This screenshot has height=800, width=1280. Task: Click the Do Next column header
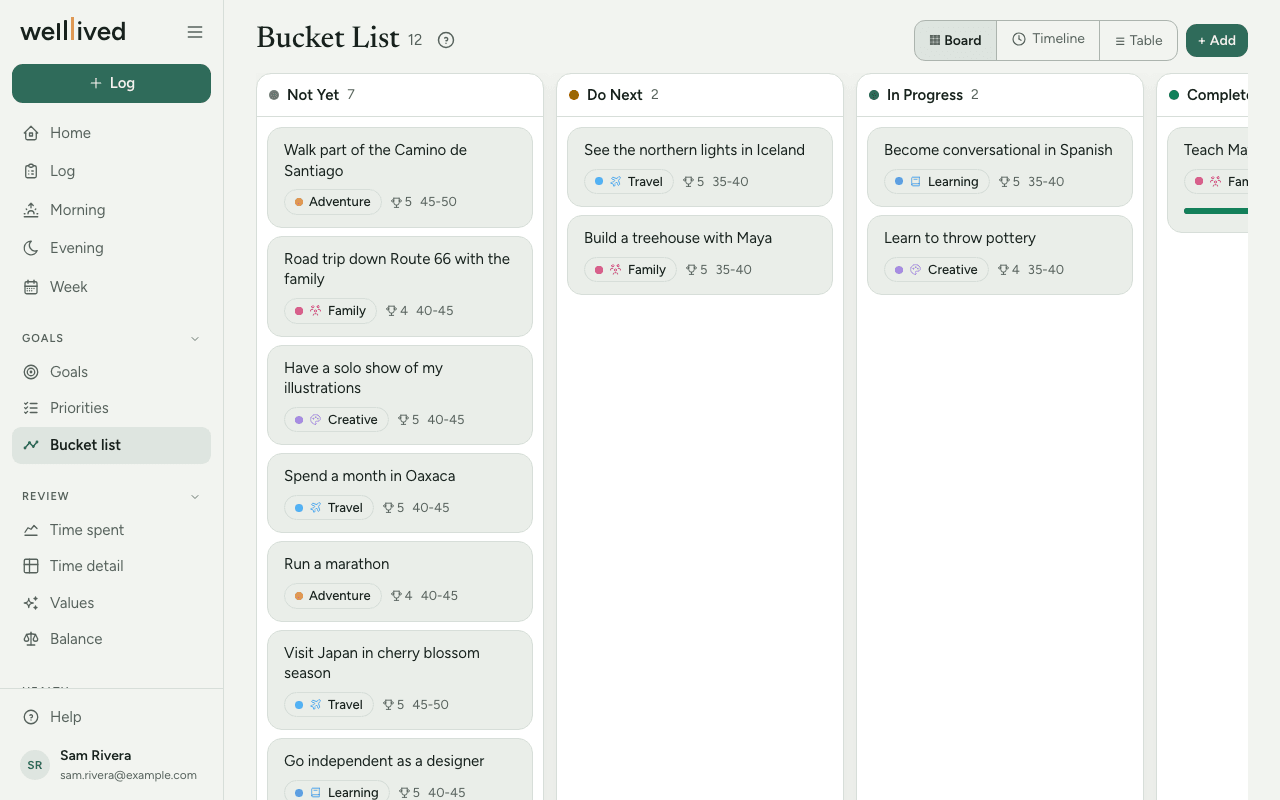click(700, 95)
